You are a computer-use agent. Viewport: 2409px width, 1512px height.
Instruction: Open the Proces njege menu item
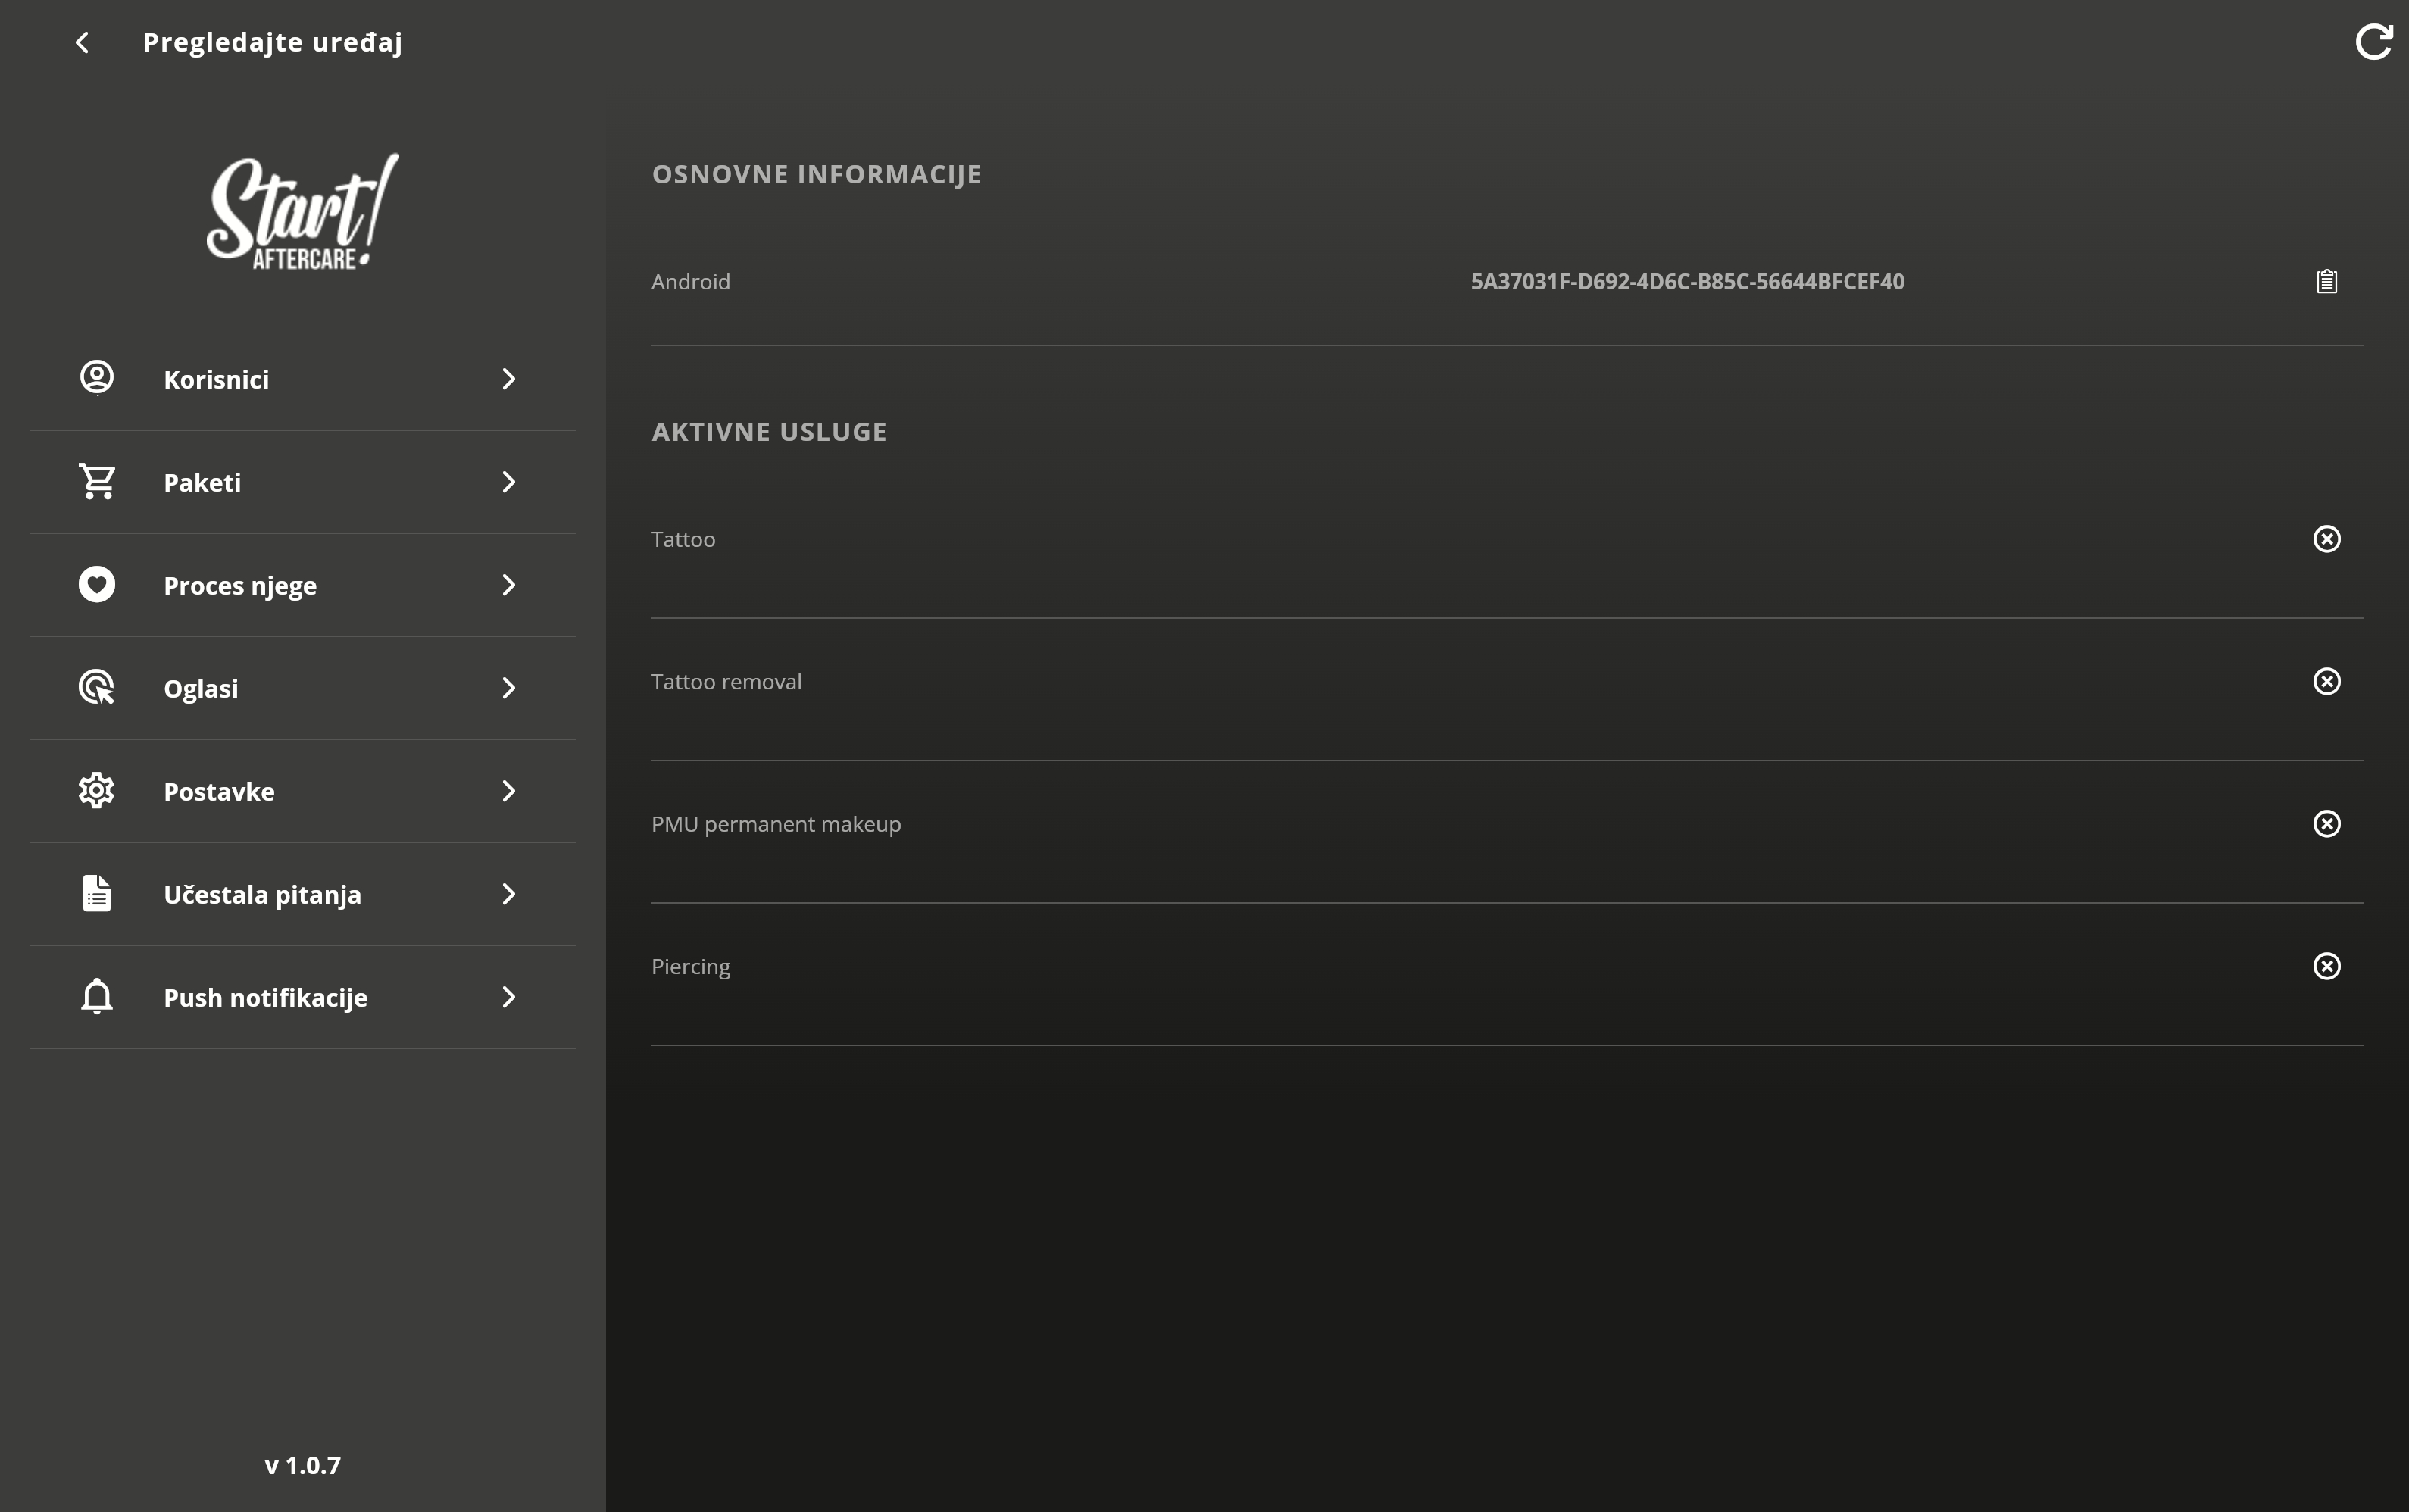[x=240, y=586]
